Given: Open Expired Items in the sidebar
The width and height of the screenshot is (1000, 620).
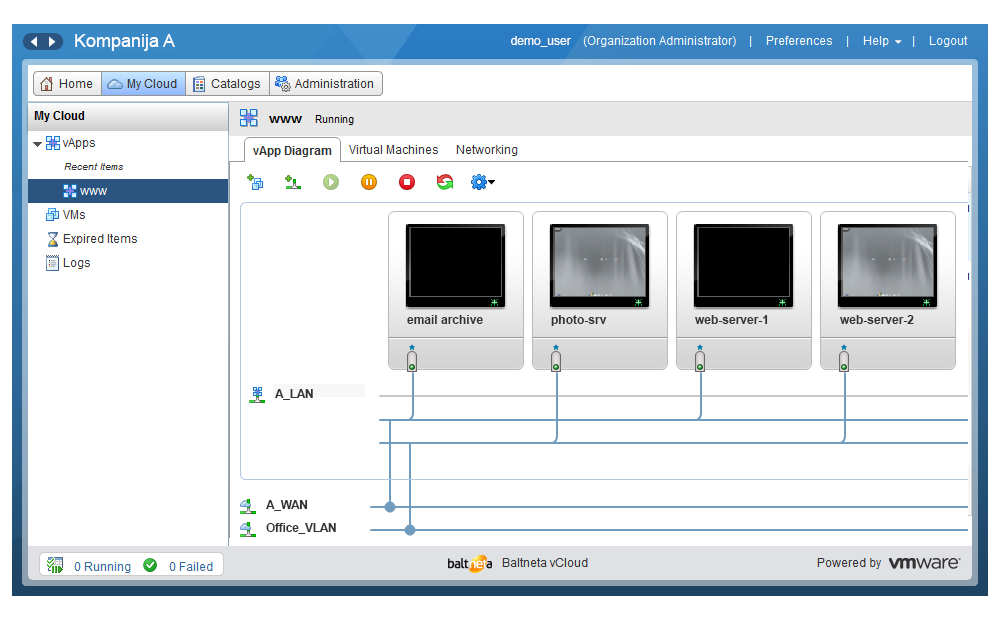Looking at the screenshot, I should click(99, 239).
